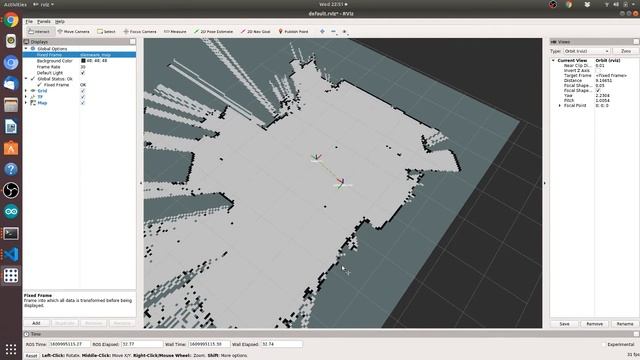The image size is (640, 360).
Task: Launch Chromium browser from the dock
Action: click(11, 62)
